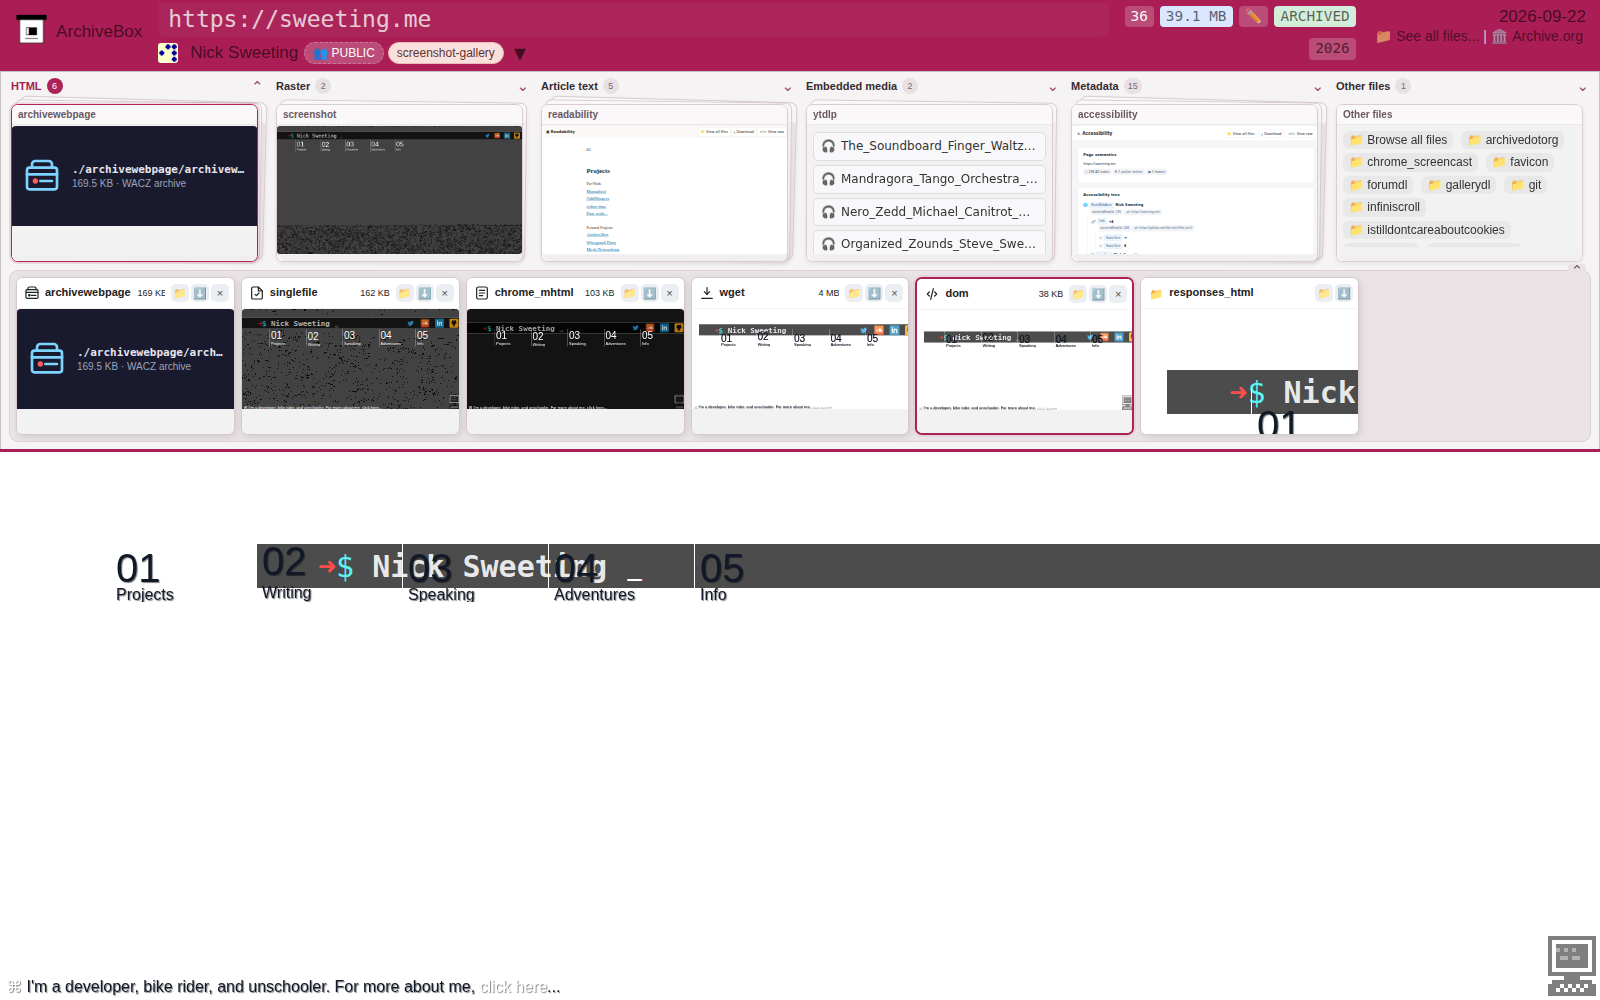Expand the Metadata section chevron

1317,88
